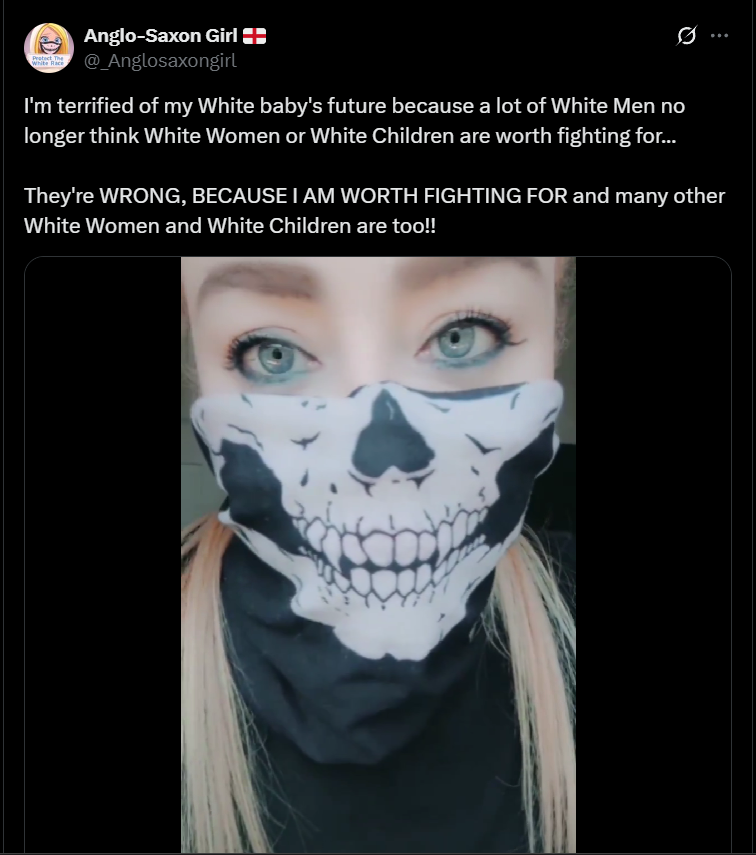Click the England flag emoji beside the name
The image size is (756, 855).
(254, 36)
